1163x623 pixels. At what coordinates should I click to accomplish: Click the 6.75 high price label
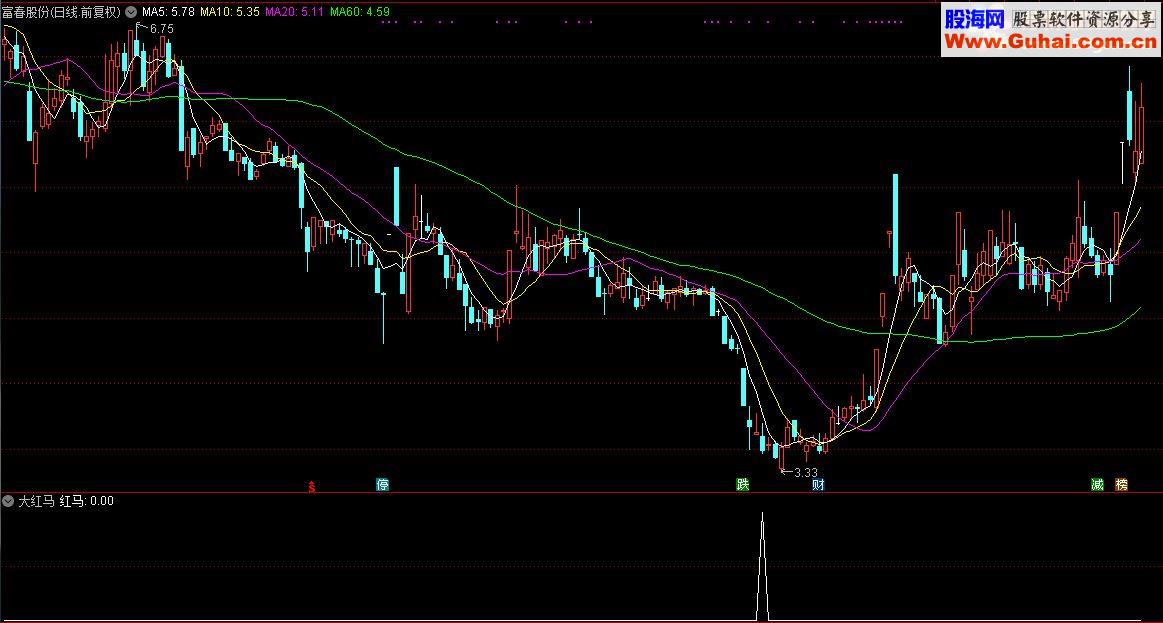tap(161, 29)
